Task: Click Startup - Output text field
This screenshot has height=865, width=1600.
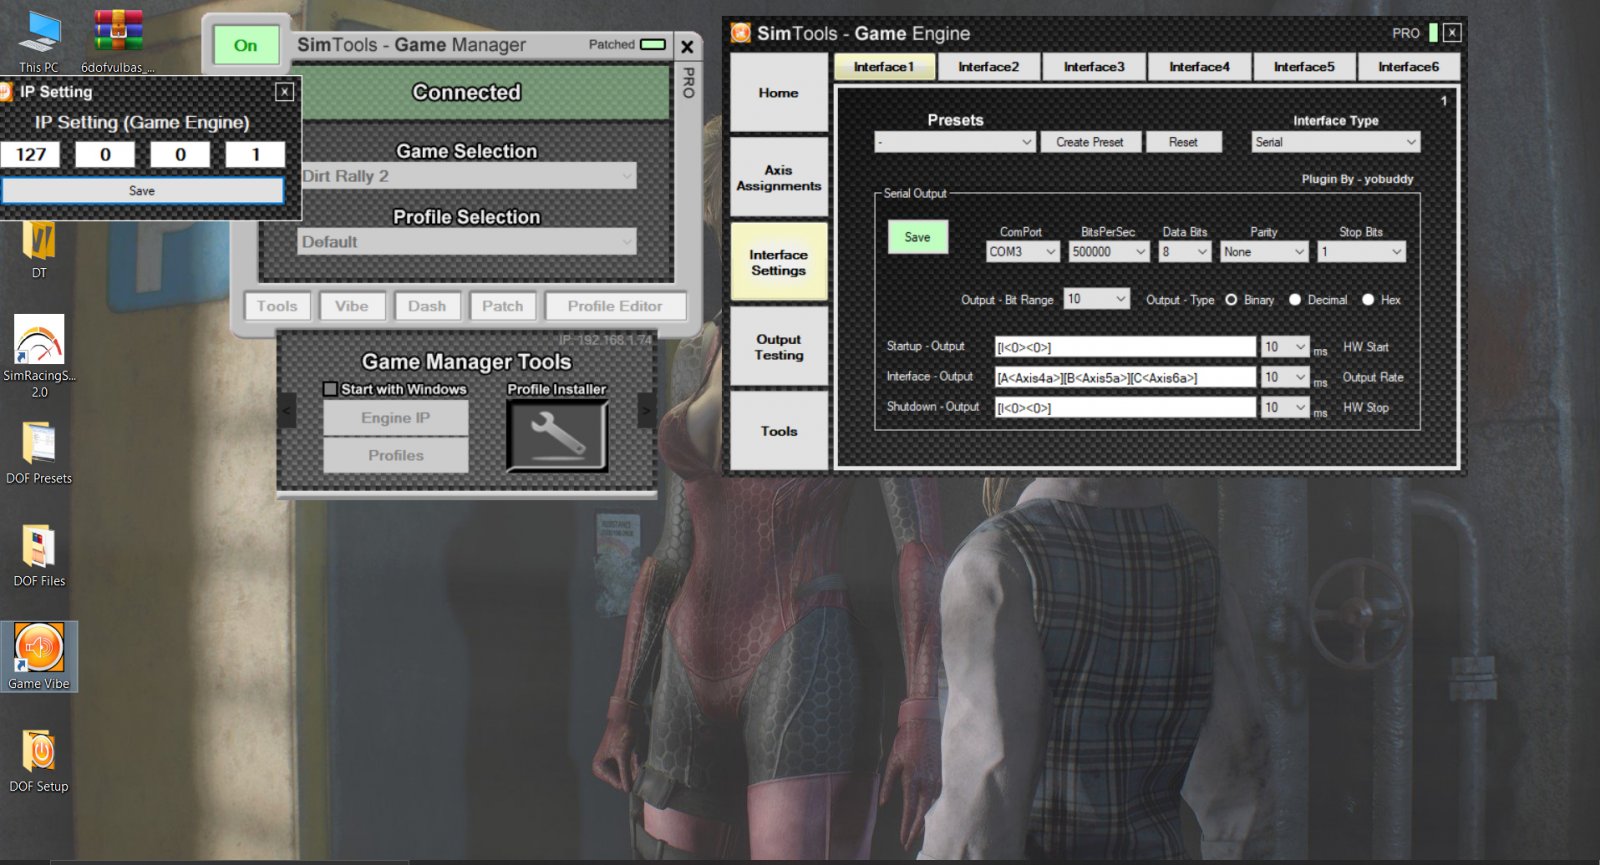Action: pyautogui.click(x=1125, y=347)
